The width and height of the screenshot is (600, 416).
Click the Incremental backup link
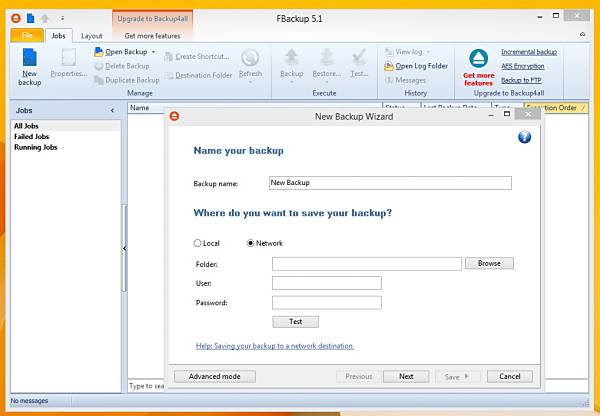(x=529, y=52)
